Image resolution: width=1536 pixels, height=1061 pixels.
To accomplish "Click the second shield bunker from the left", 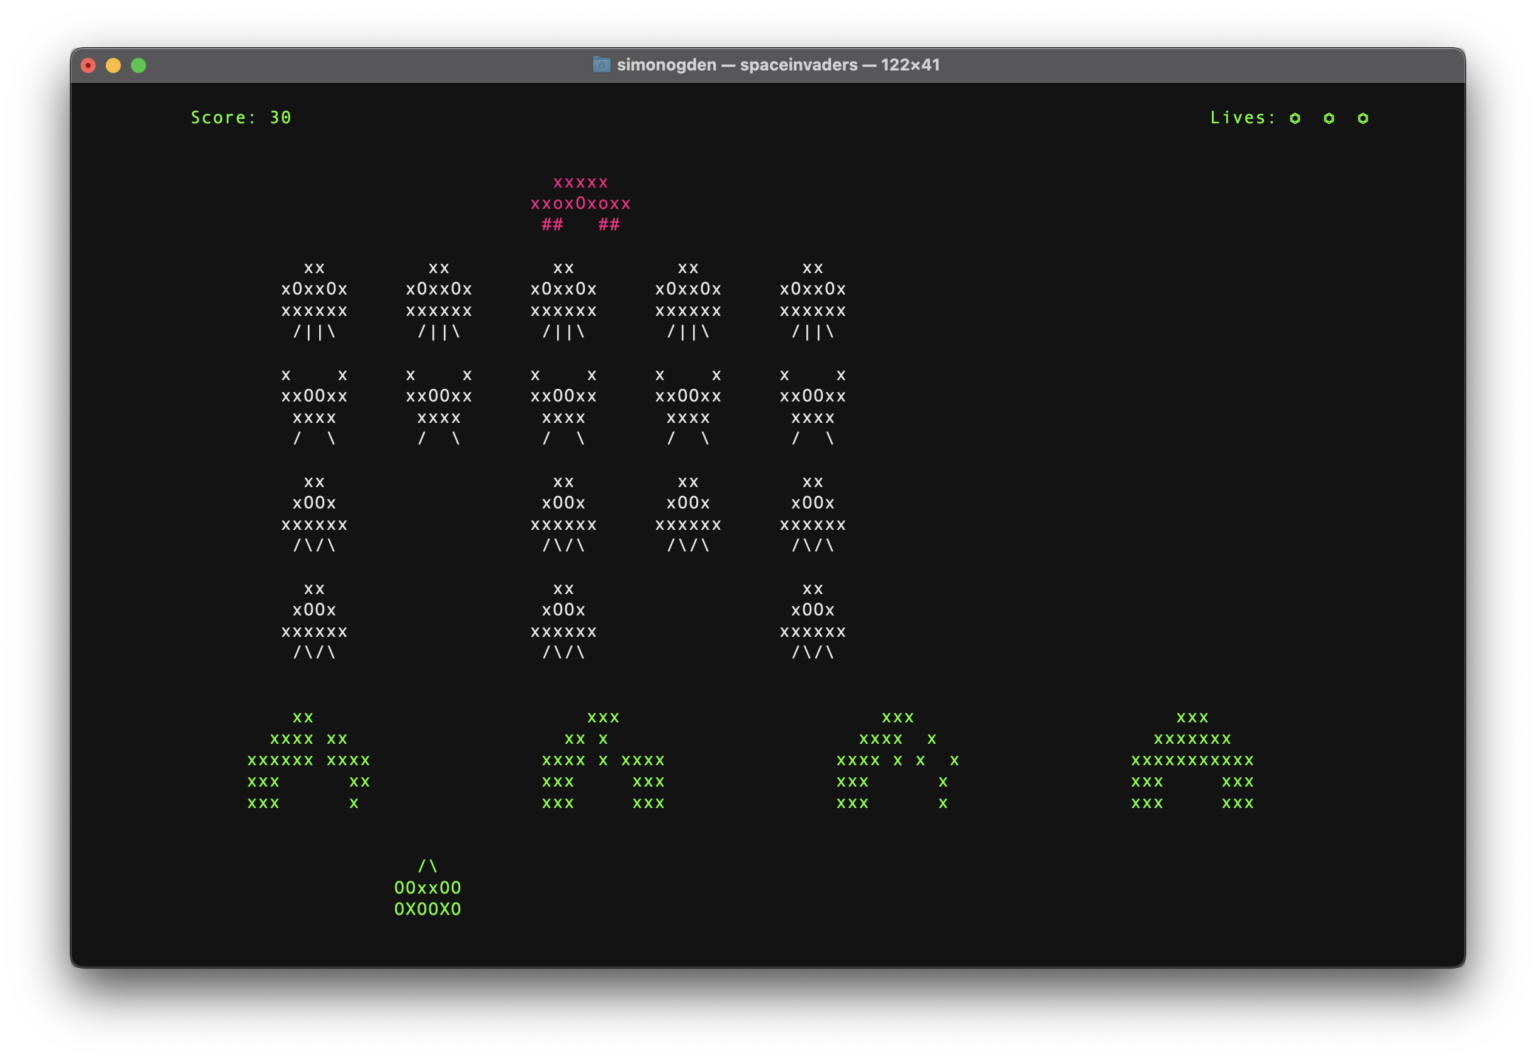I will 600,760.
